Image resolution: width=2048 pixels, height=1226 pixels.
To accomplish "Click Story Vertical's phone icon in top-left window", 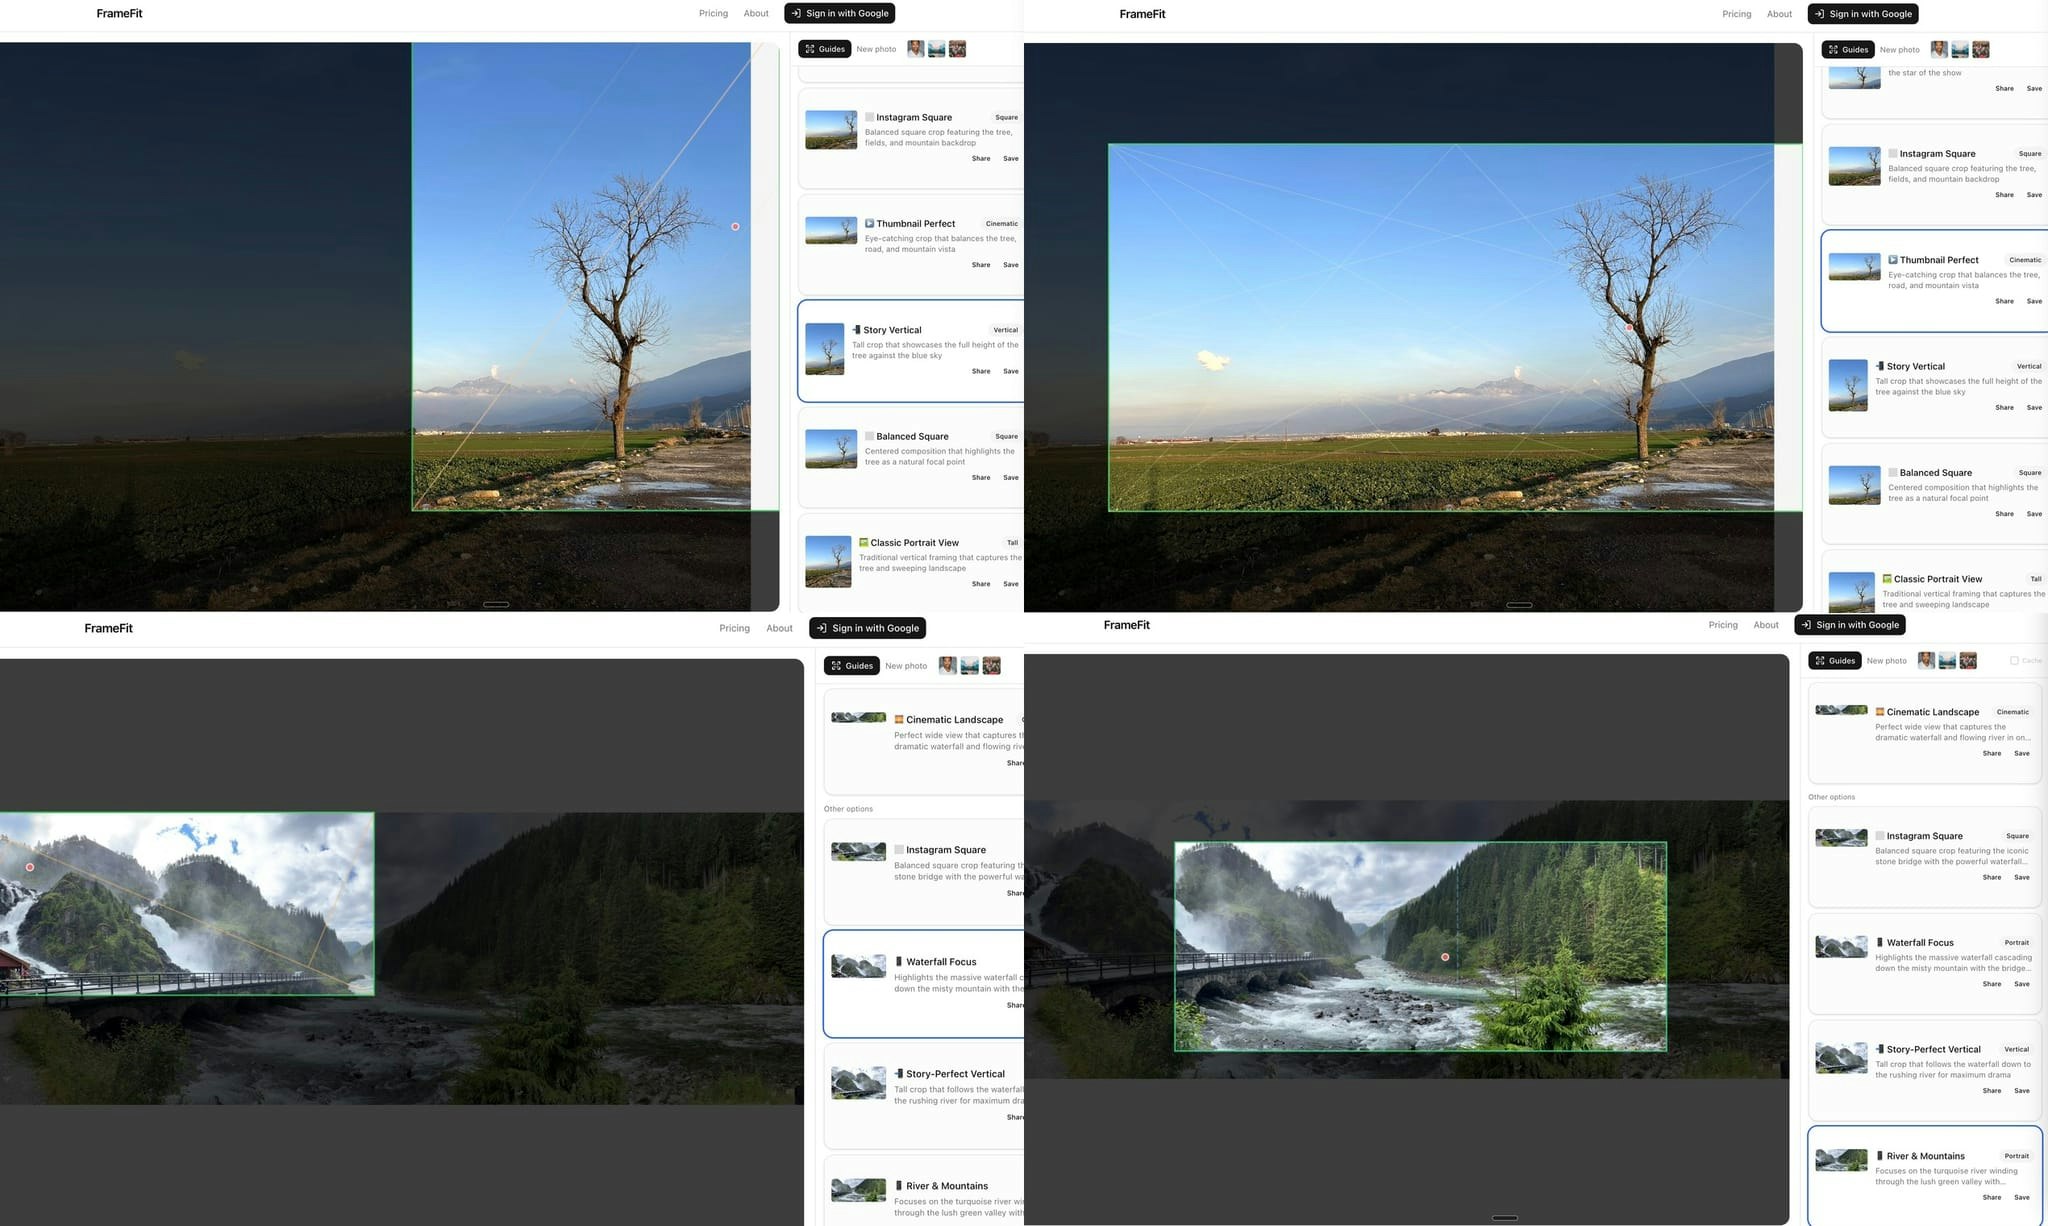I will pos(856,330).
